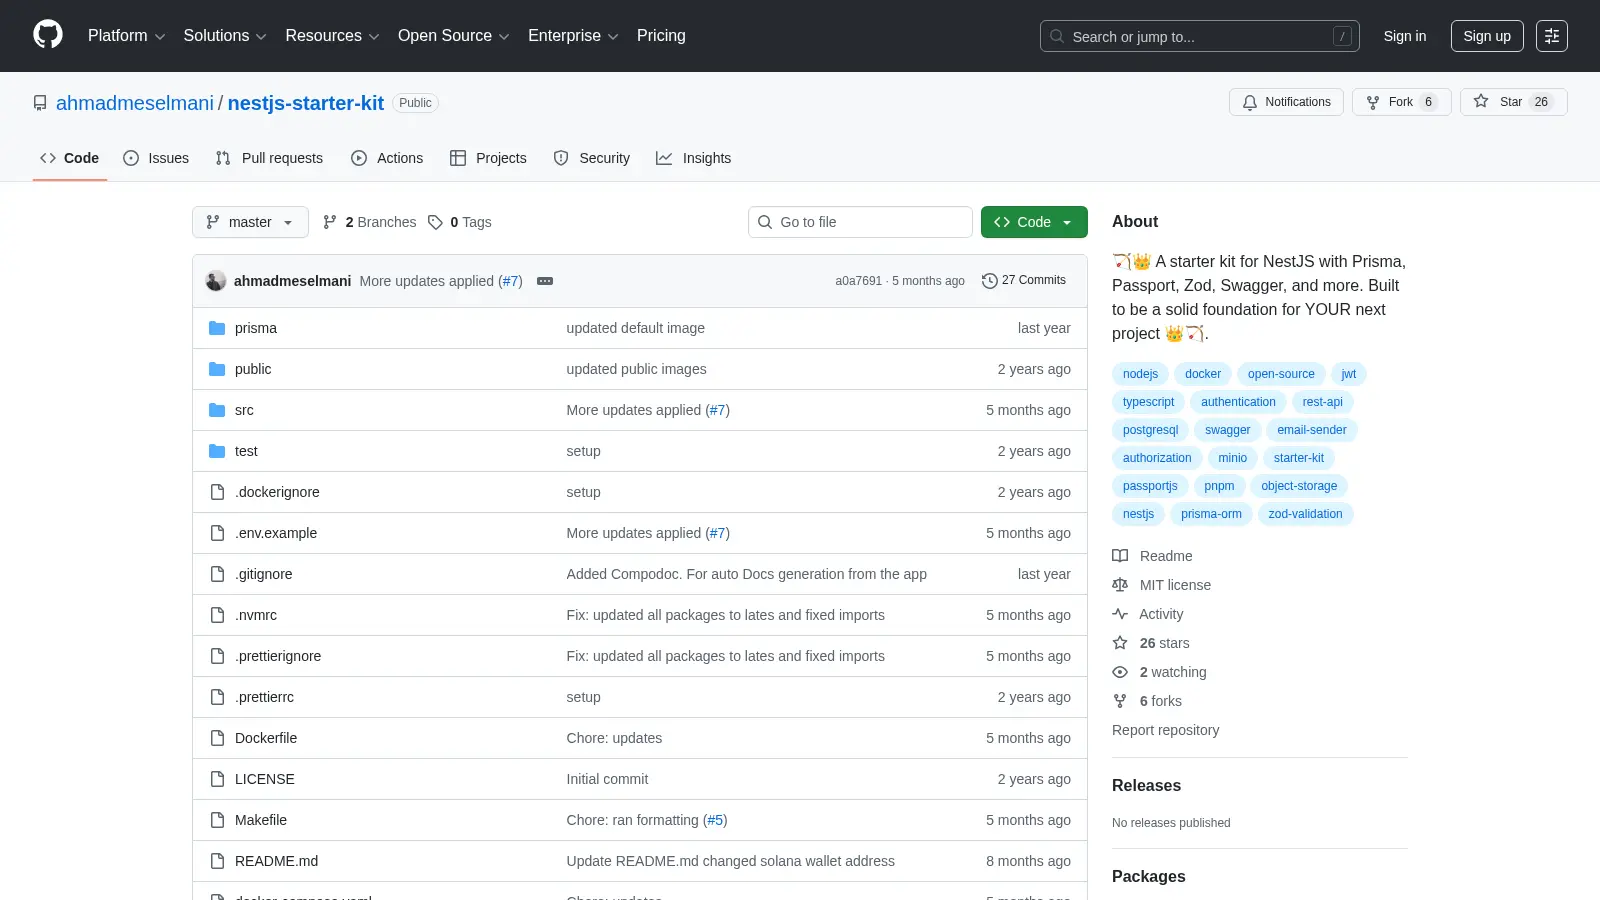Open the master branch selector
The image size is (1600, 900).
click(250, 222)
